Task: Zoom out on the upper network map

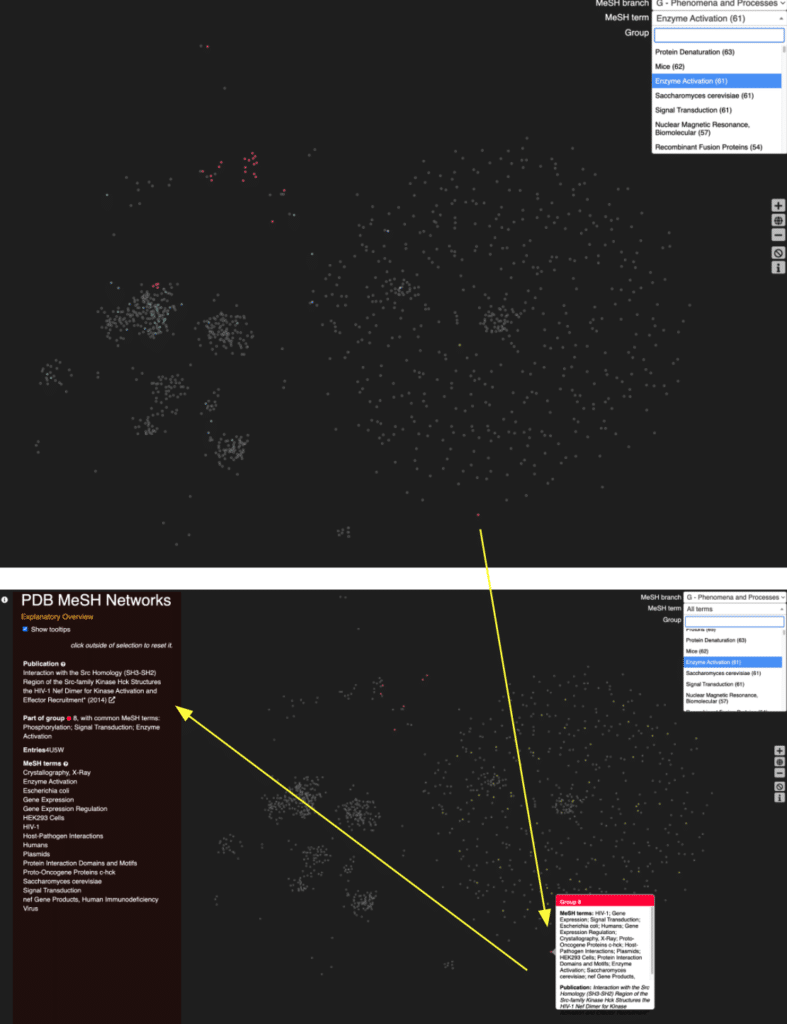Action: (x=778, y=236)
